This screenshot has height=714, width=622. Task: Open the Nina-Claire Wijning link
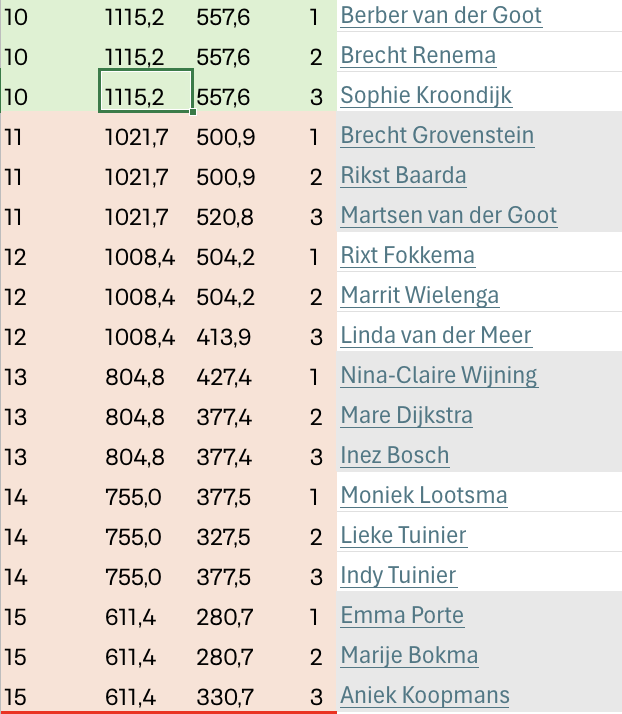439,376
